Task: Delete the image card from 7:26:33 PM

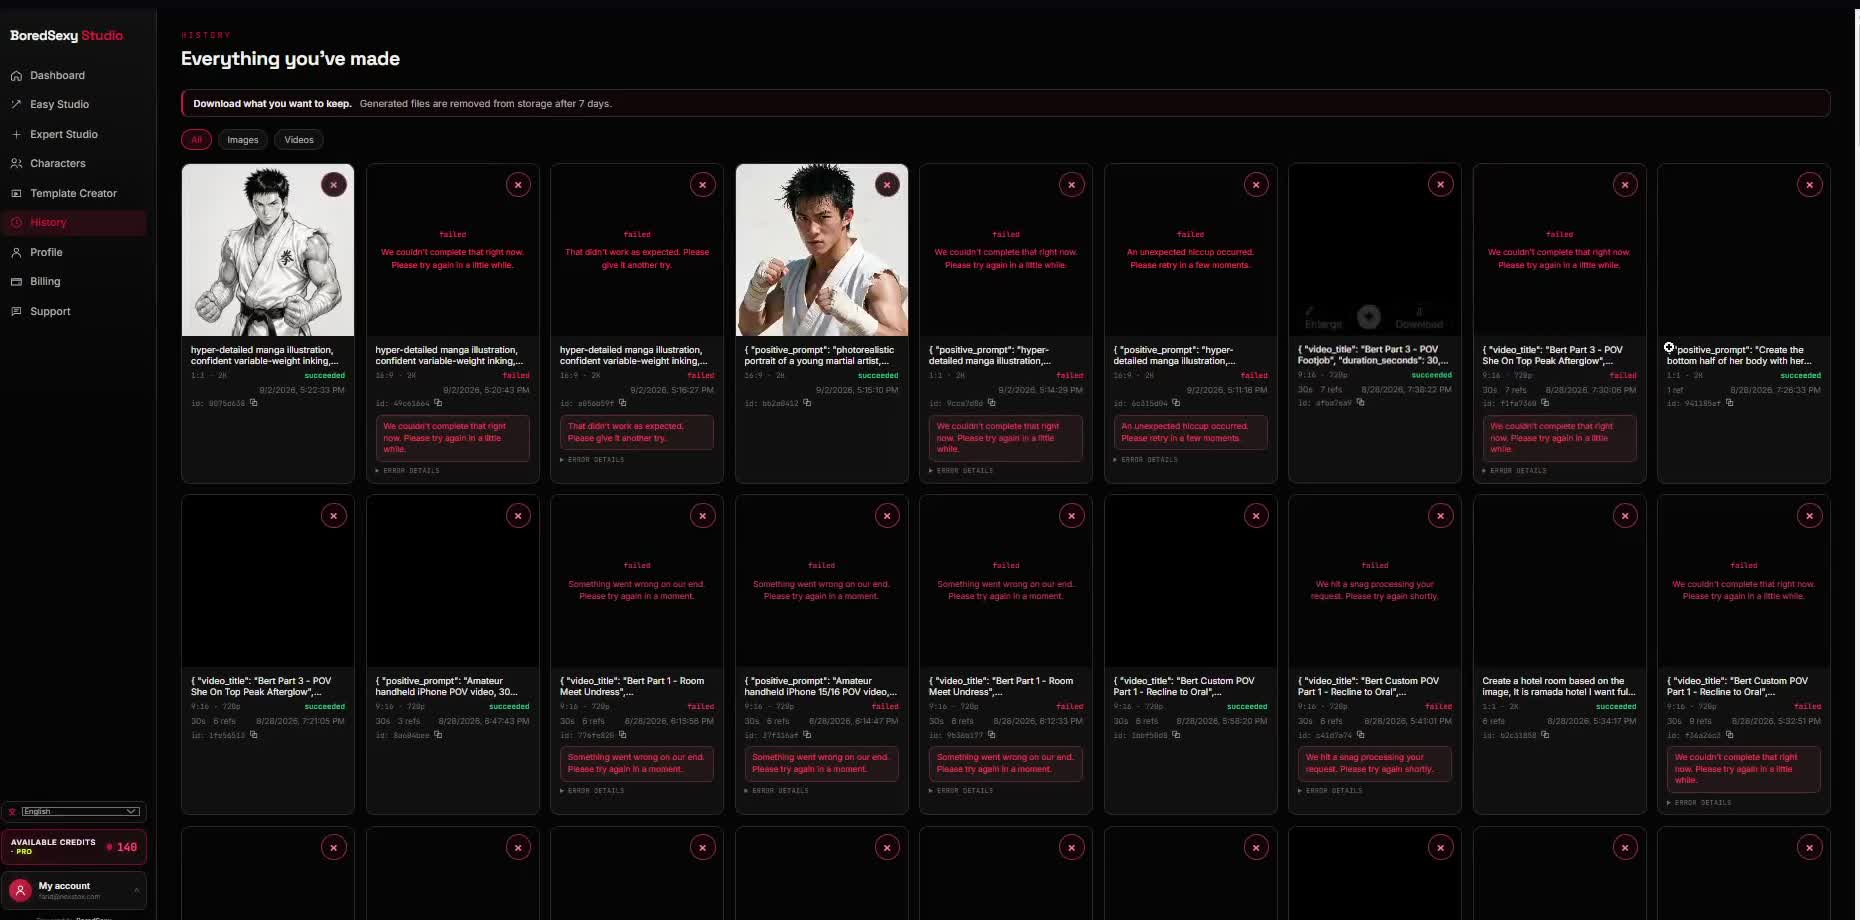Action: point(1810,184)
